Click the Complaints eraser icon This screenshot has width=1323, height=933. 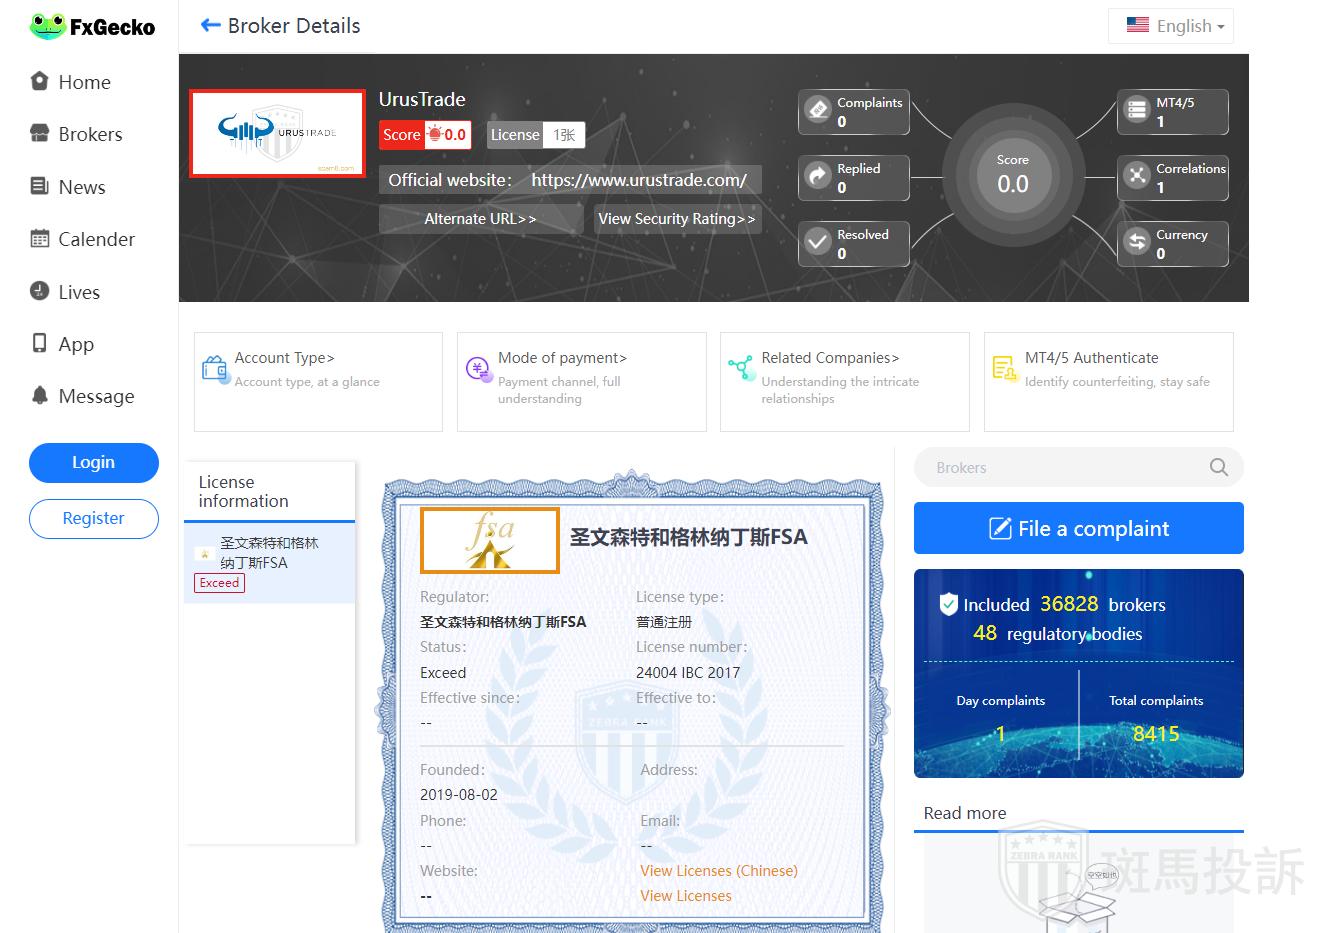[818, 109]
